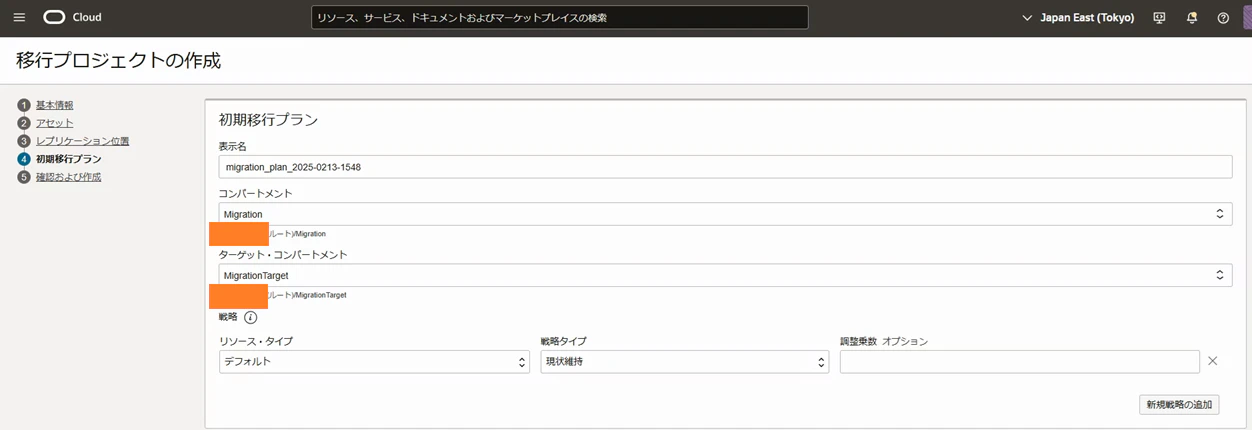Click the step 2 number circle
This screenshot has width=1252, height=430.
tap(23, 123)
